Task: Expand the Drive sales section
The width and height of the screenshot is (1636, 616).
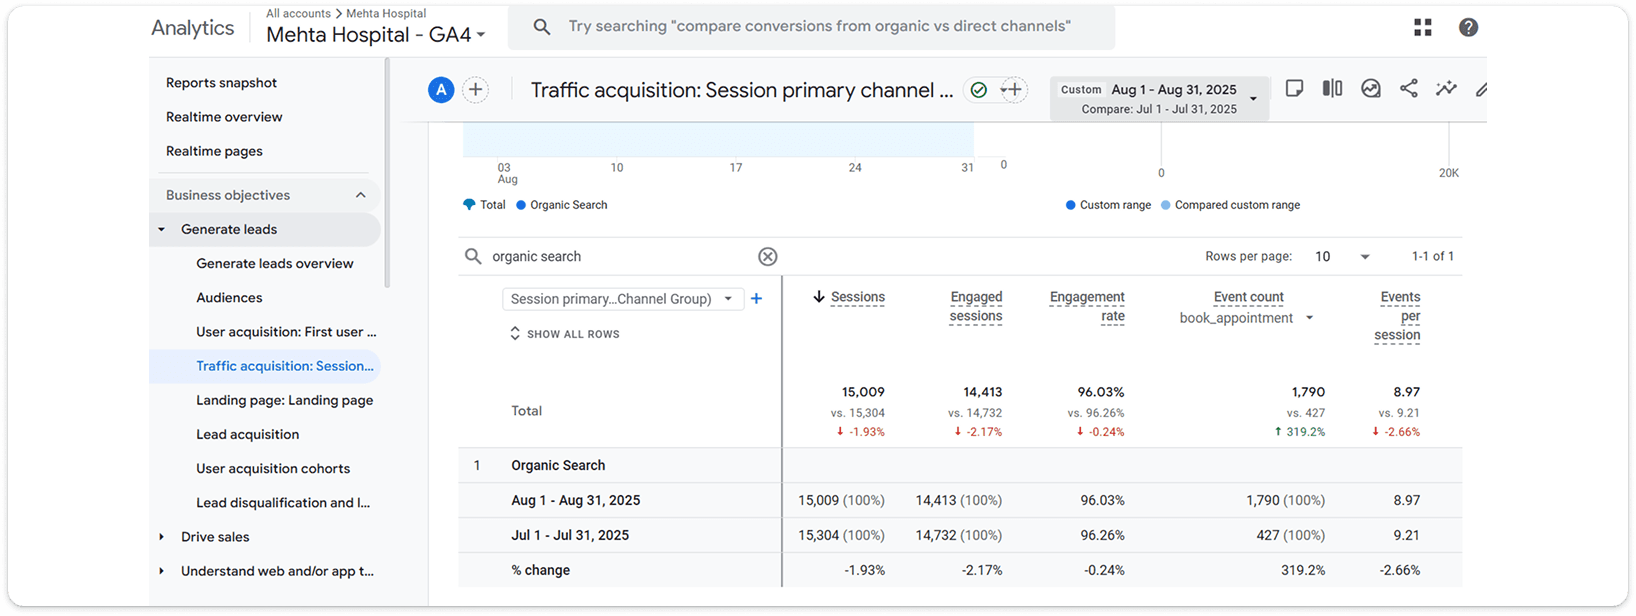Action: click(162, 537)
